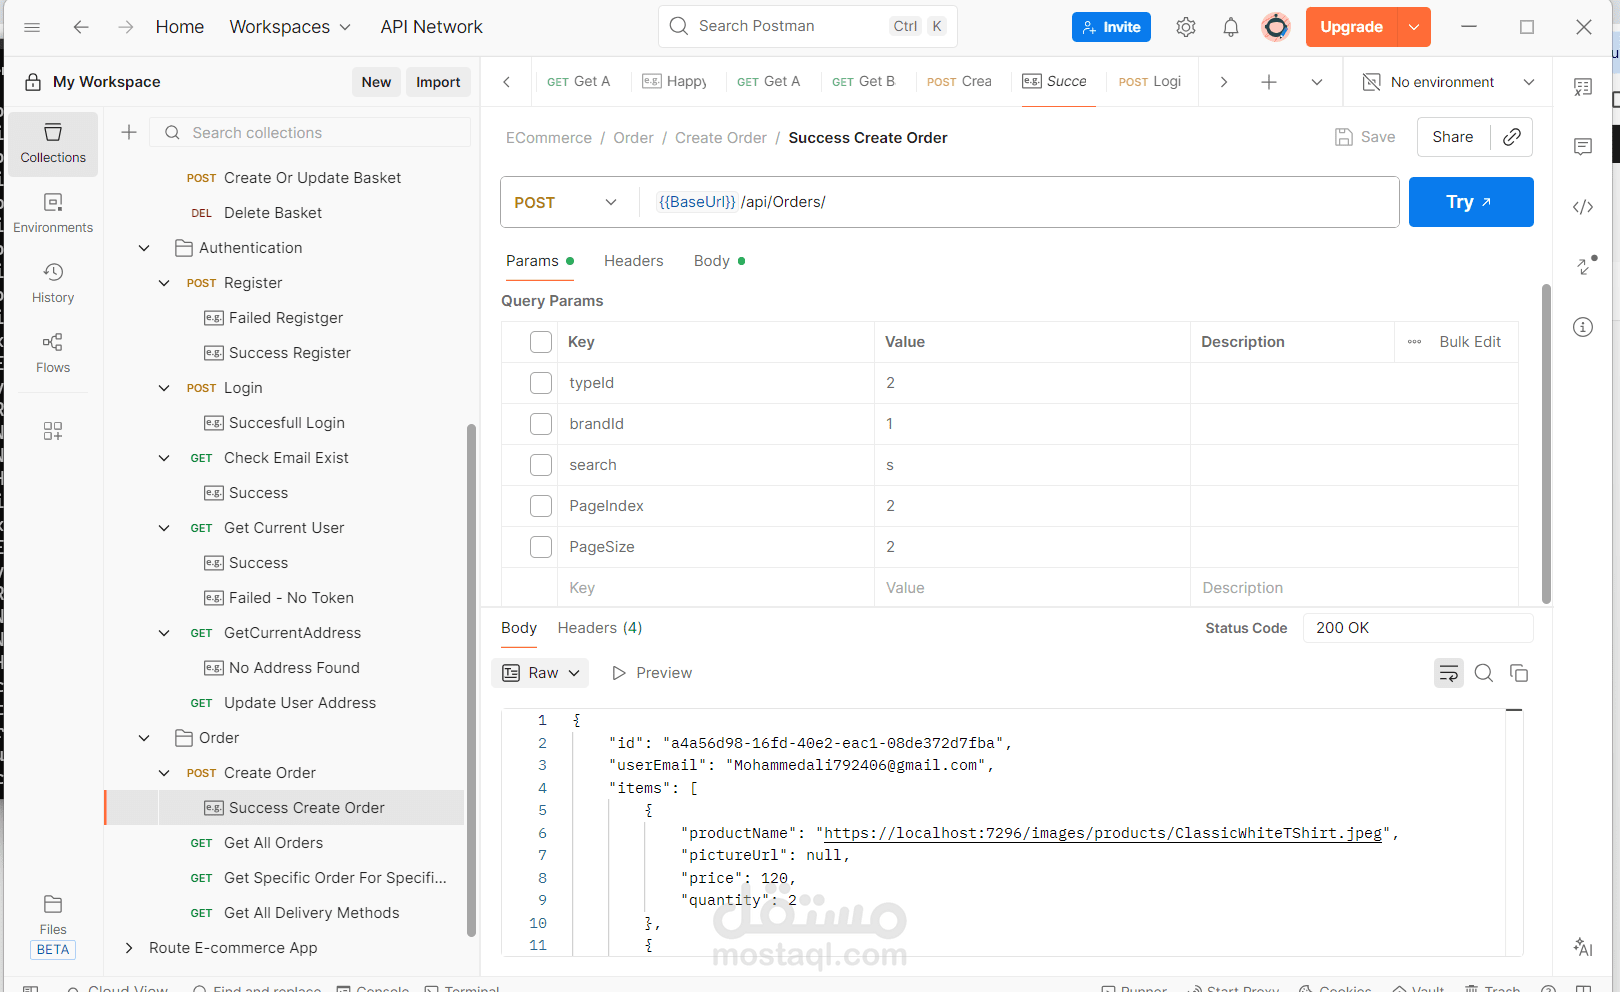The width and height of the screenshot is (1620, 992).
Task: Click the New button in My Workspace
Action: point(376,82)
